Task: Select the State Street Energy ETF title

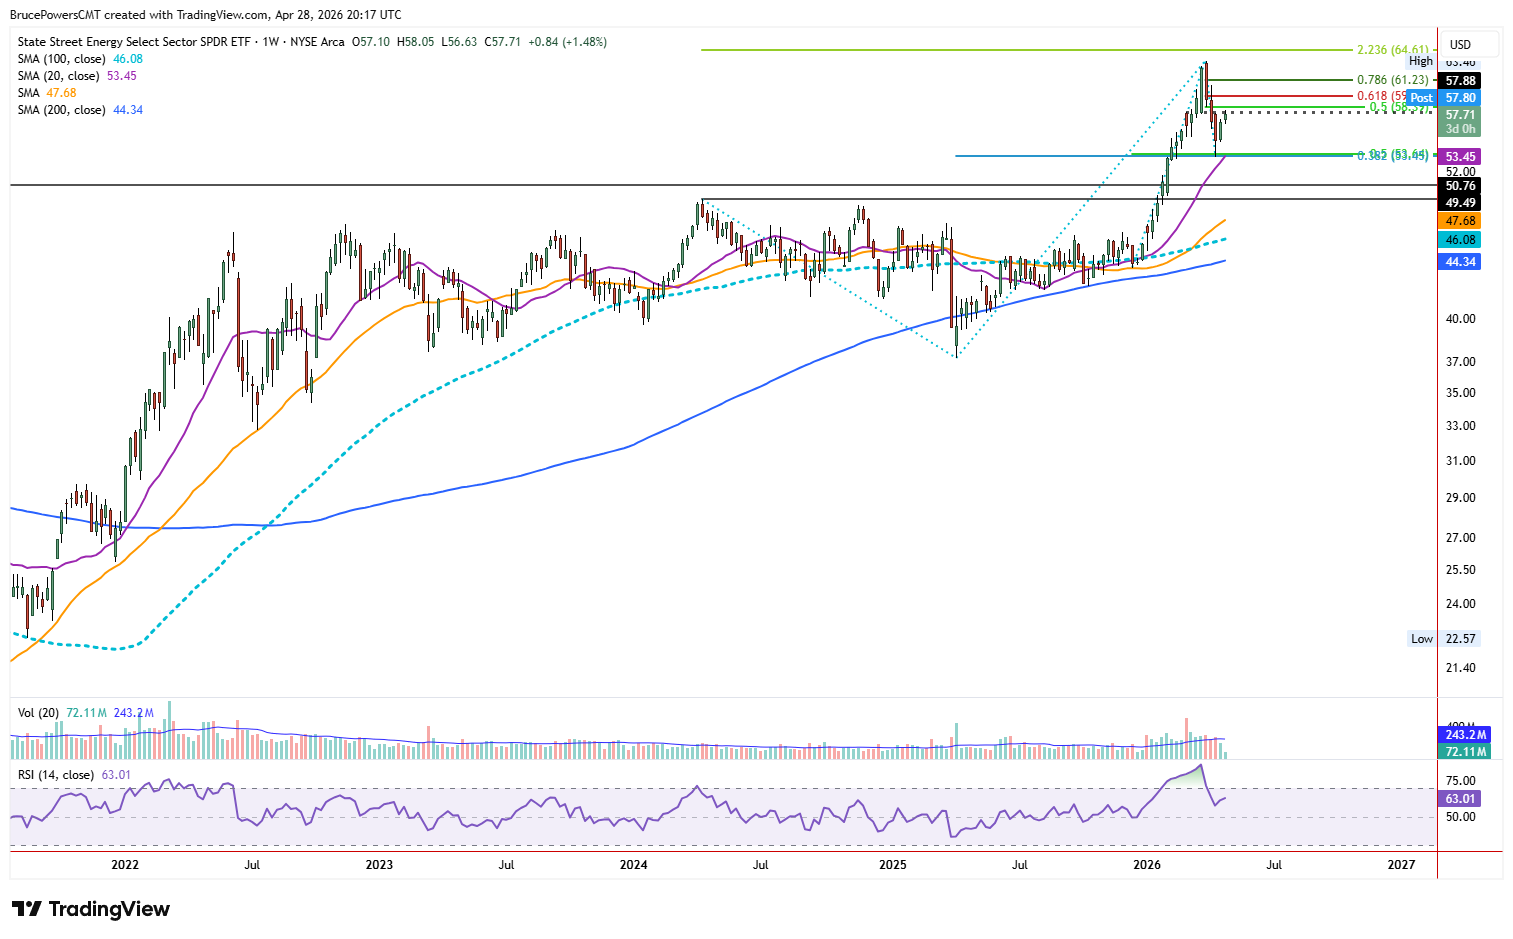Action: 180,42
